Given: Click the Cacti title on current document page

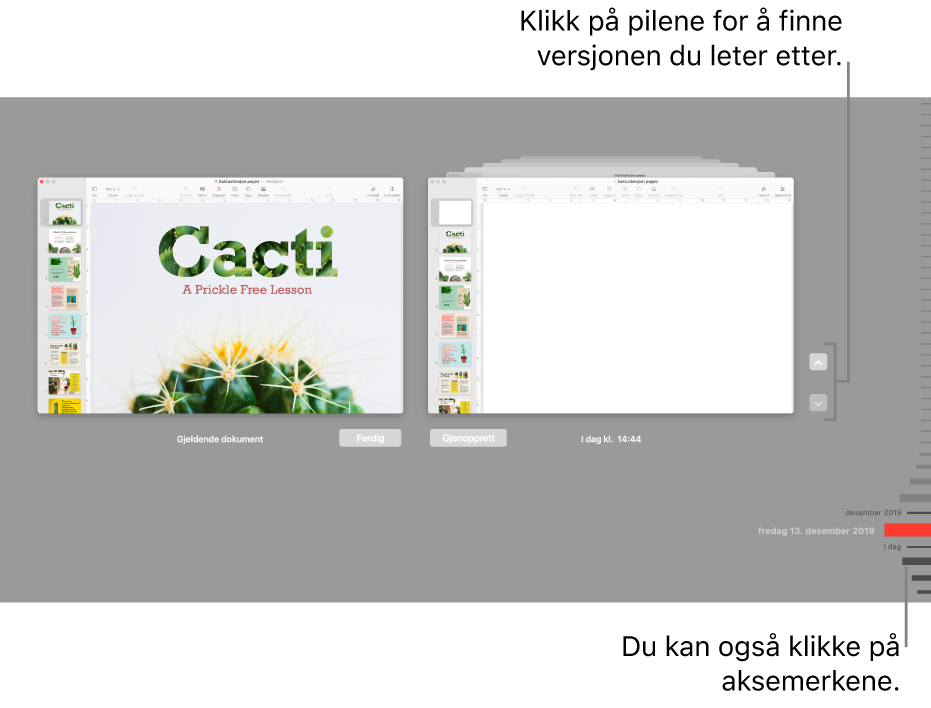Looking at the screenshot, I should pyautogui.click(x=248, y=252).
